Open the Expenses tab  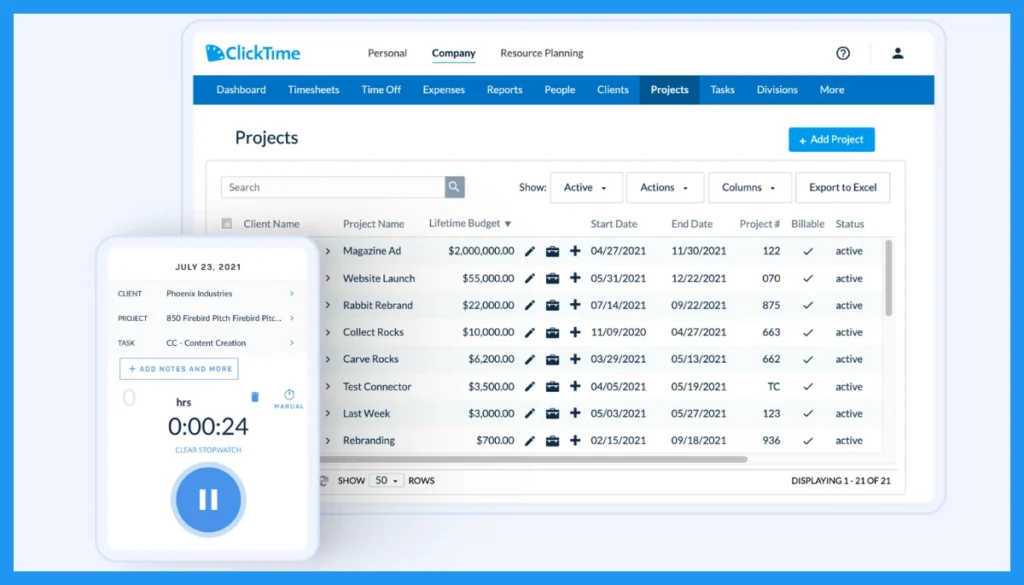pyautogui.click(x=443, y=90)
